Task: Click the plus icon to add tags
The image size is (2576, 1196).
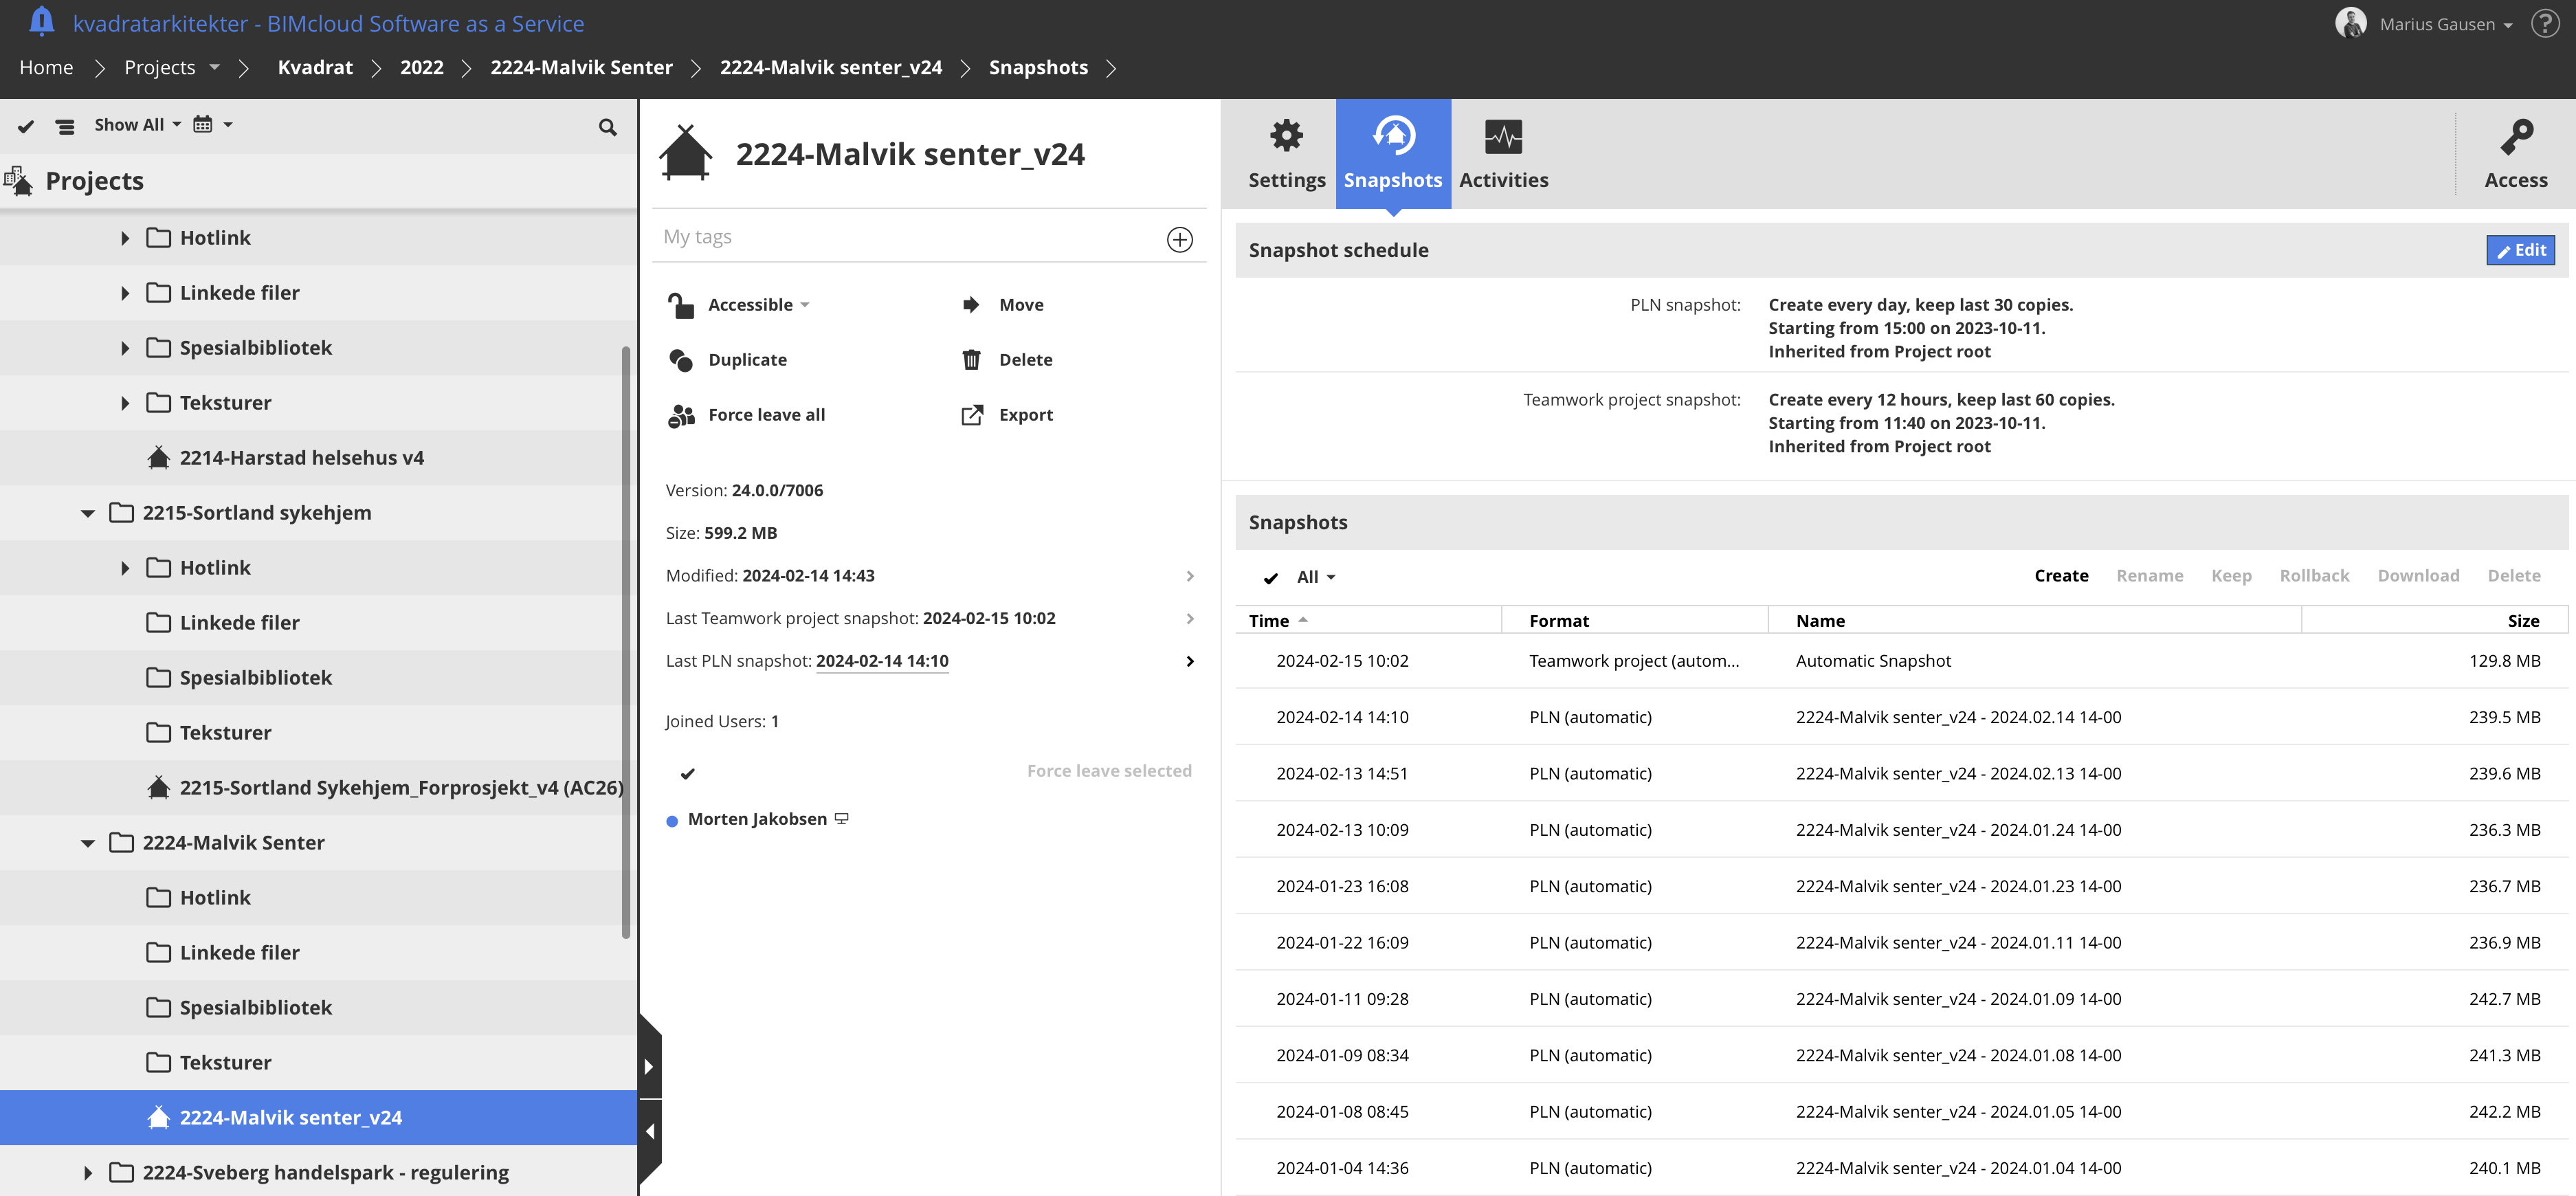Action: point(1179,239)
